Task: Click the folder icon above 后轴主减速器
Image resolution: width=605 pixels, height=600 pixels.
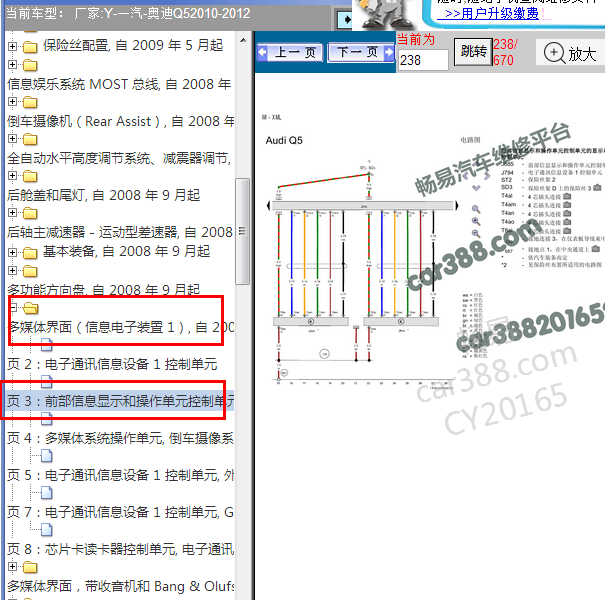Action: click(x=30, y=213)
